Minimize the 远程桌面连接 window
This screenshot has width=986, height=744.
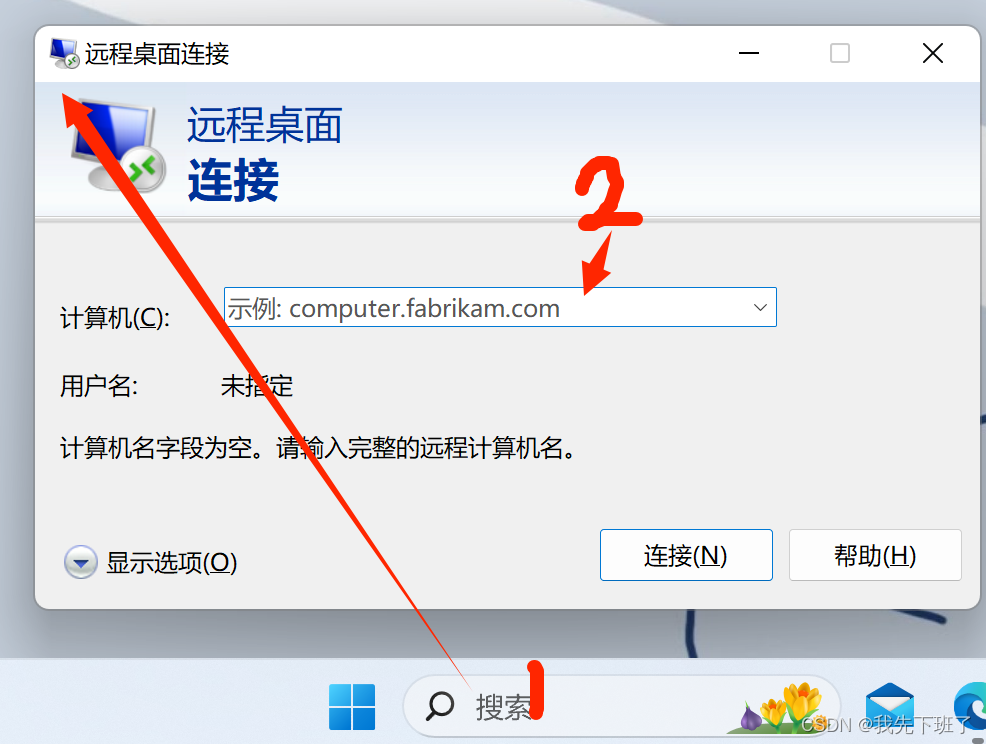(x=748, y=53)
